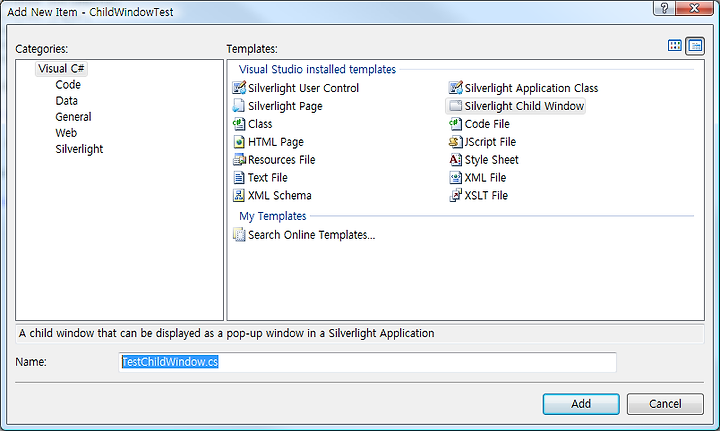The image size is (720, 431).
Task: Select the Web category
Action: coord(66,133)
